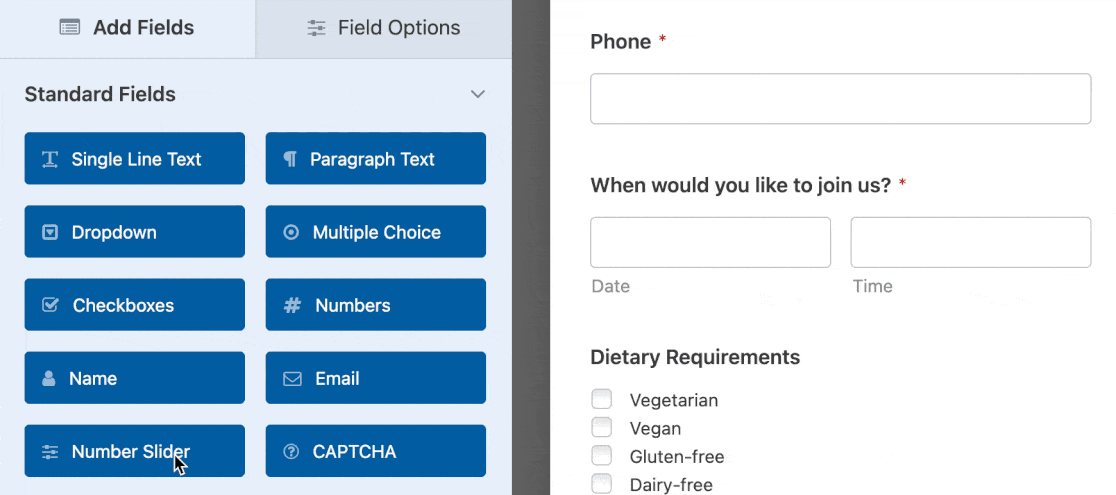Open the Date picker field
The width and height of the screenshot is (1116, 495).
[710, 242]
